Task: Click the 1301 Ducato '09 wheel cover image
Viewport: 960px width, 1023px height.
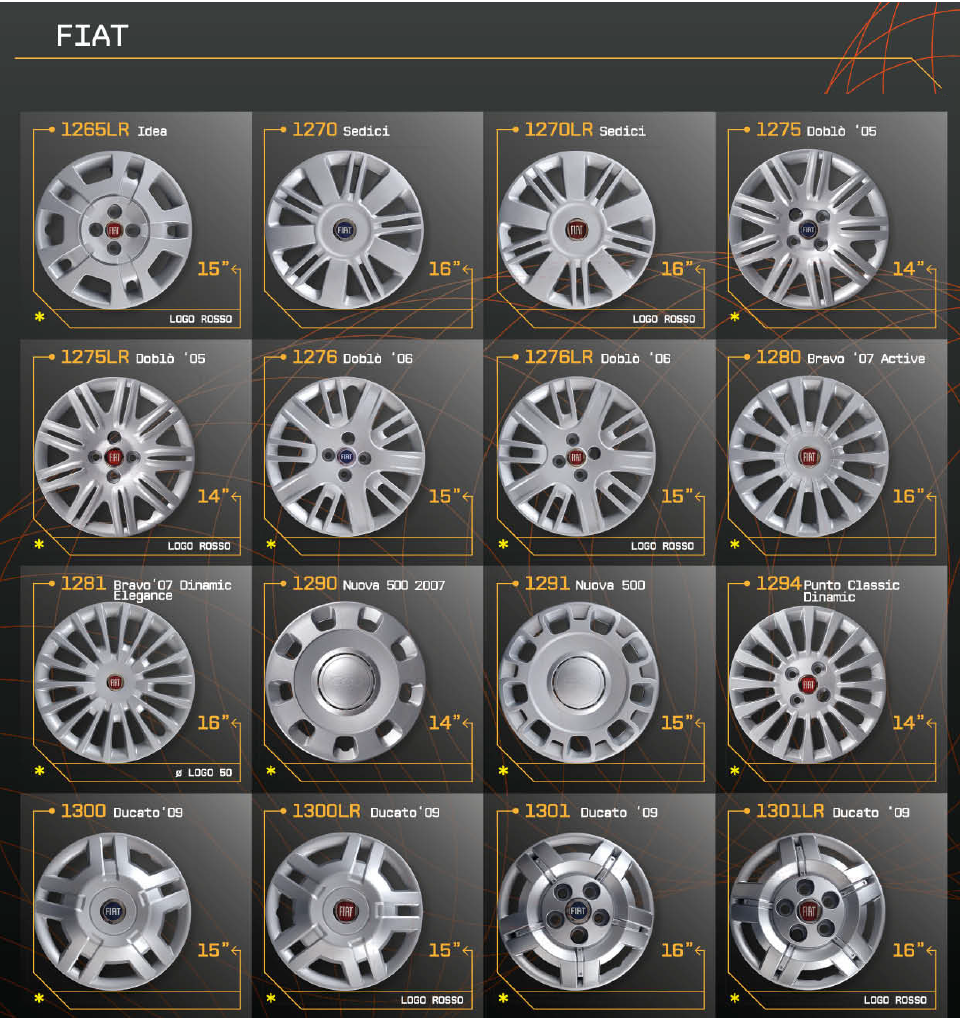Action: (x=577, y=911)
